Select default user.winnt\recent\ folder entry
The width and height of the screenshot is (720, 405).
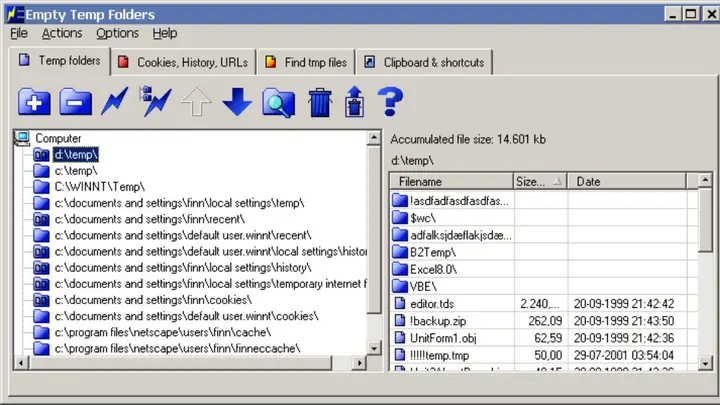[183, 235]
